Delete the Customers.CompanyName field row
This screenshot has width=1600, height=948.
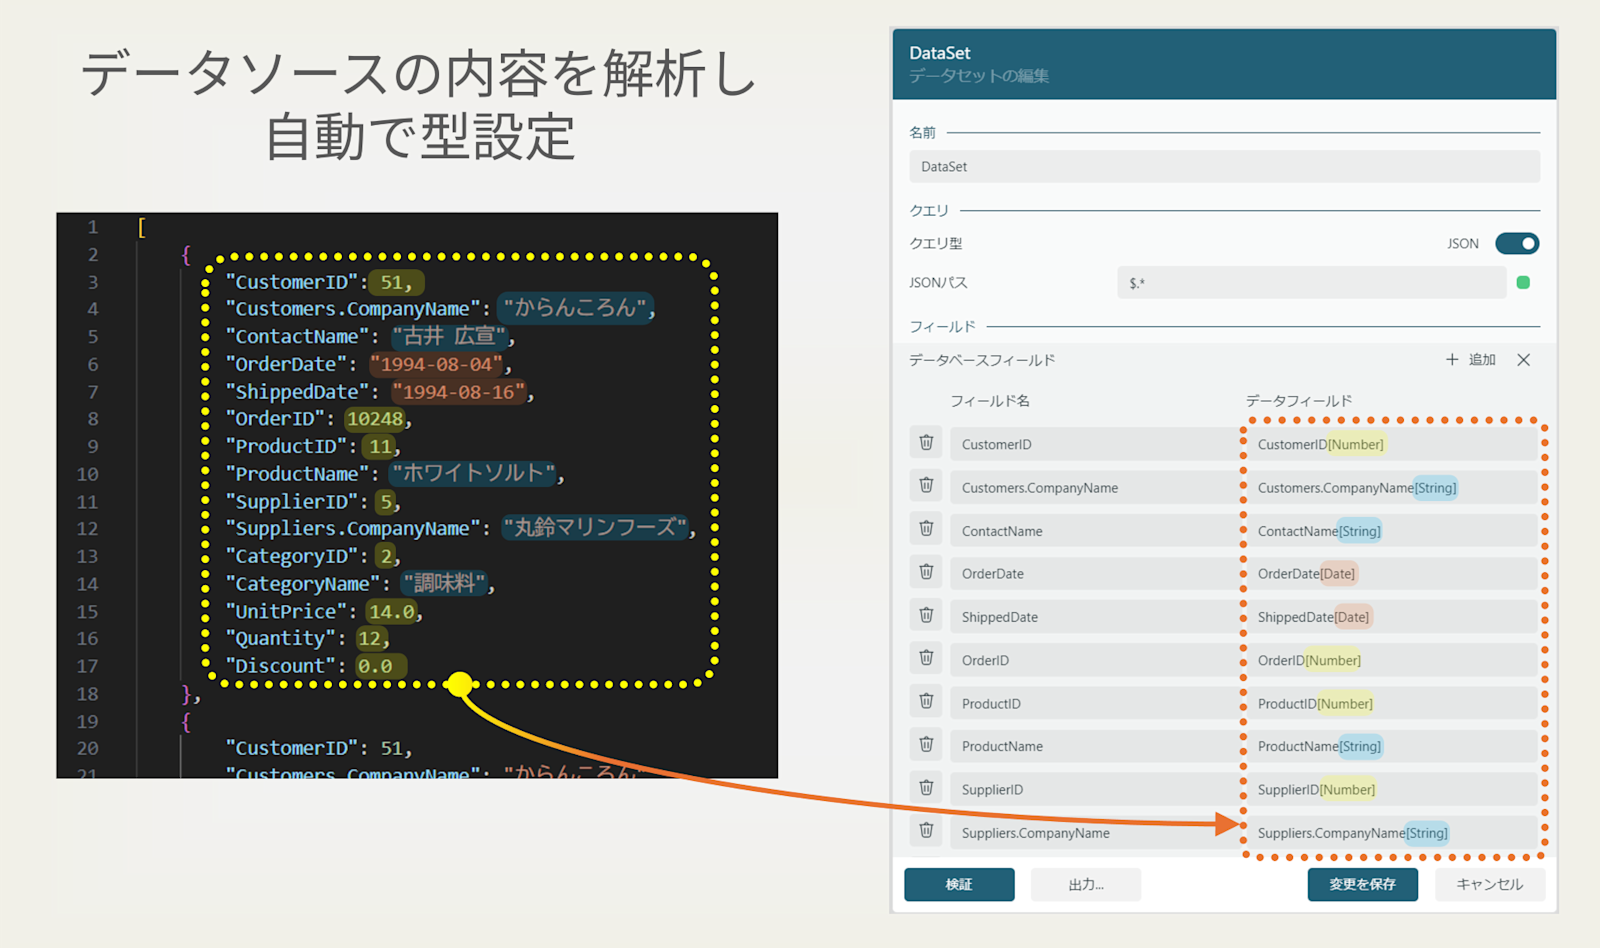926,486
